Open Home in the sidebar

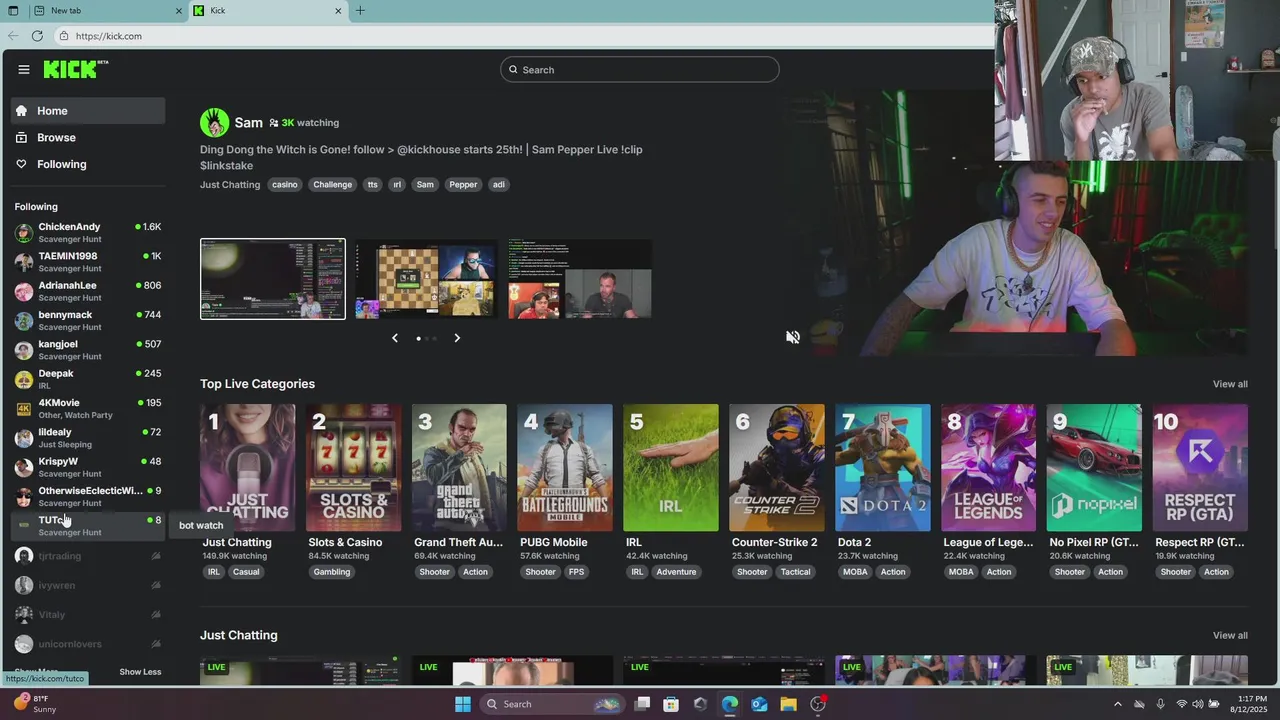pyautogui.click(x=88, y=111)
